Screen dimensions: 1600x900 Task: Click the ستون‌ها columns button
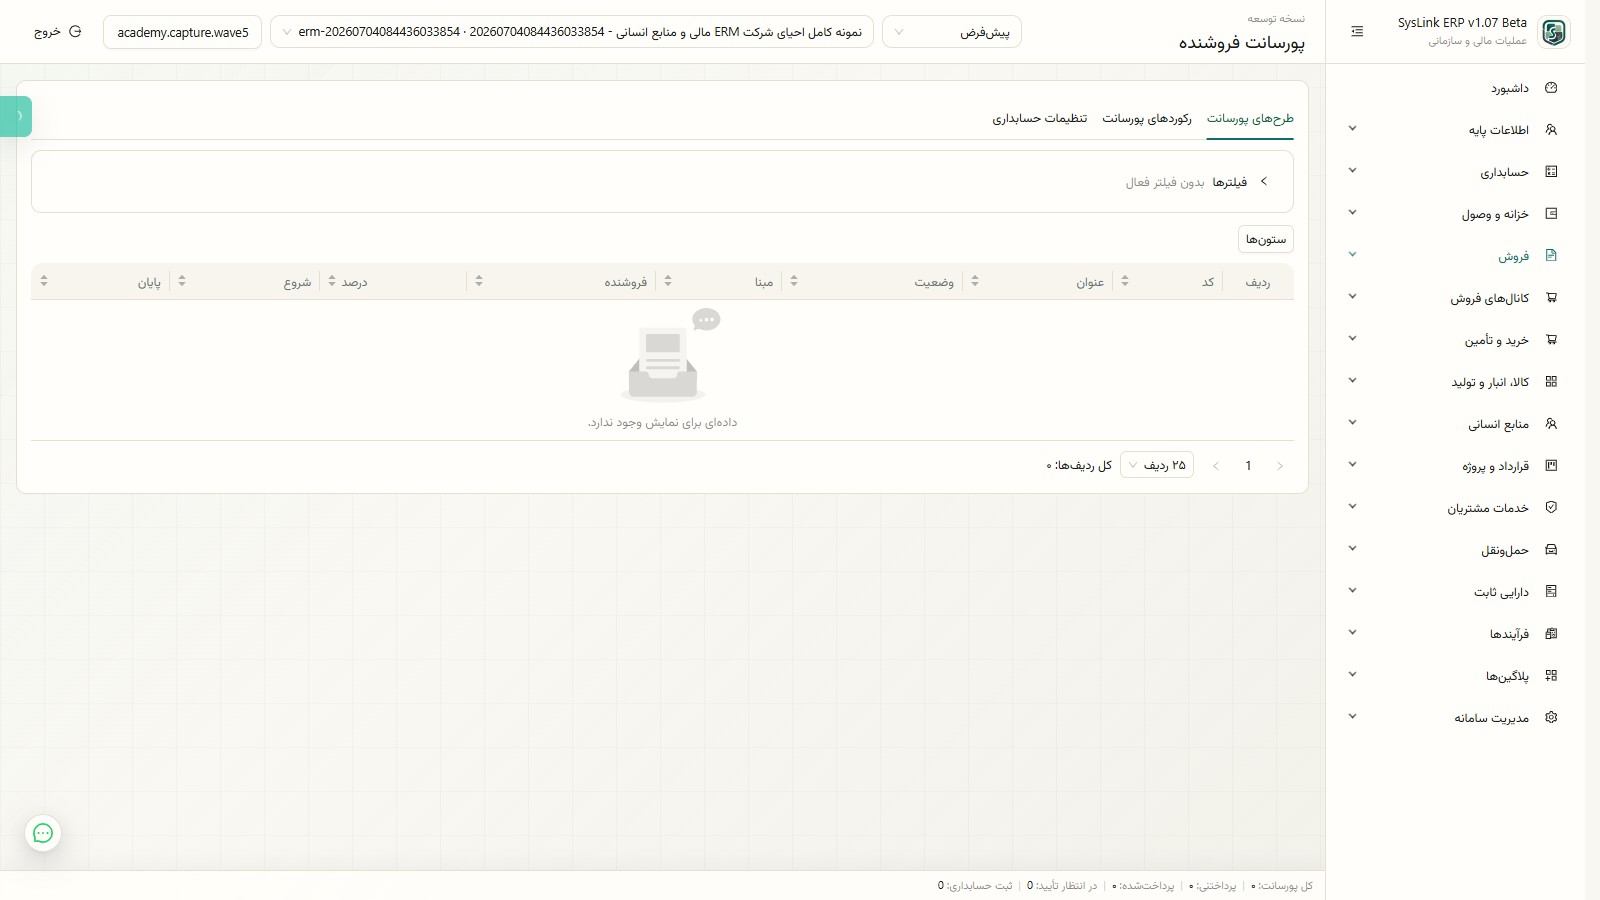1266,239
